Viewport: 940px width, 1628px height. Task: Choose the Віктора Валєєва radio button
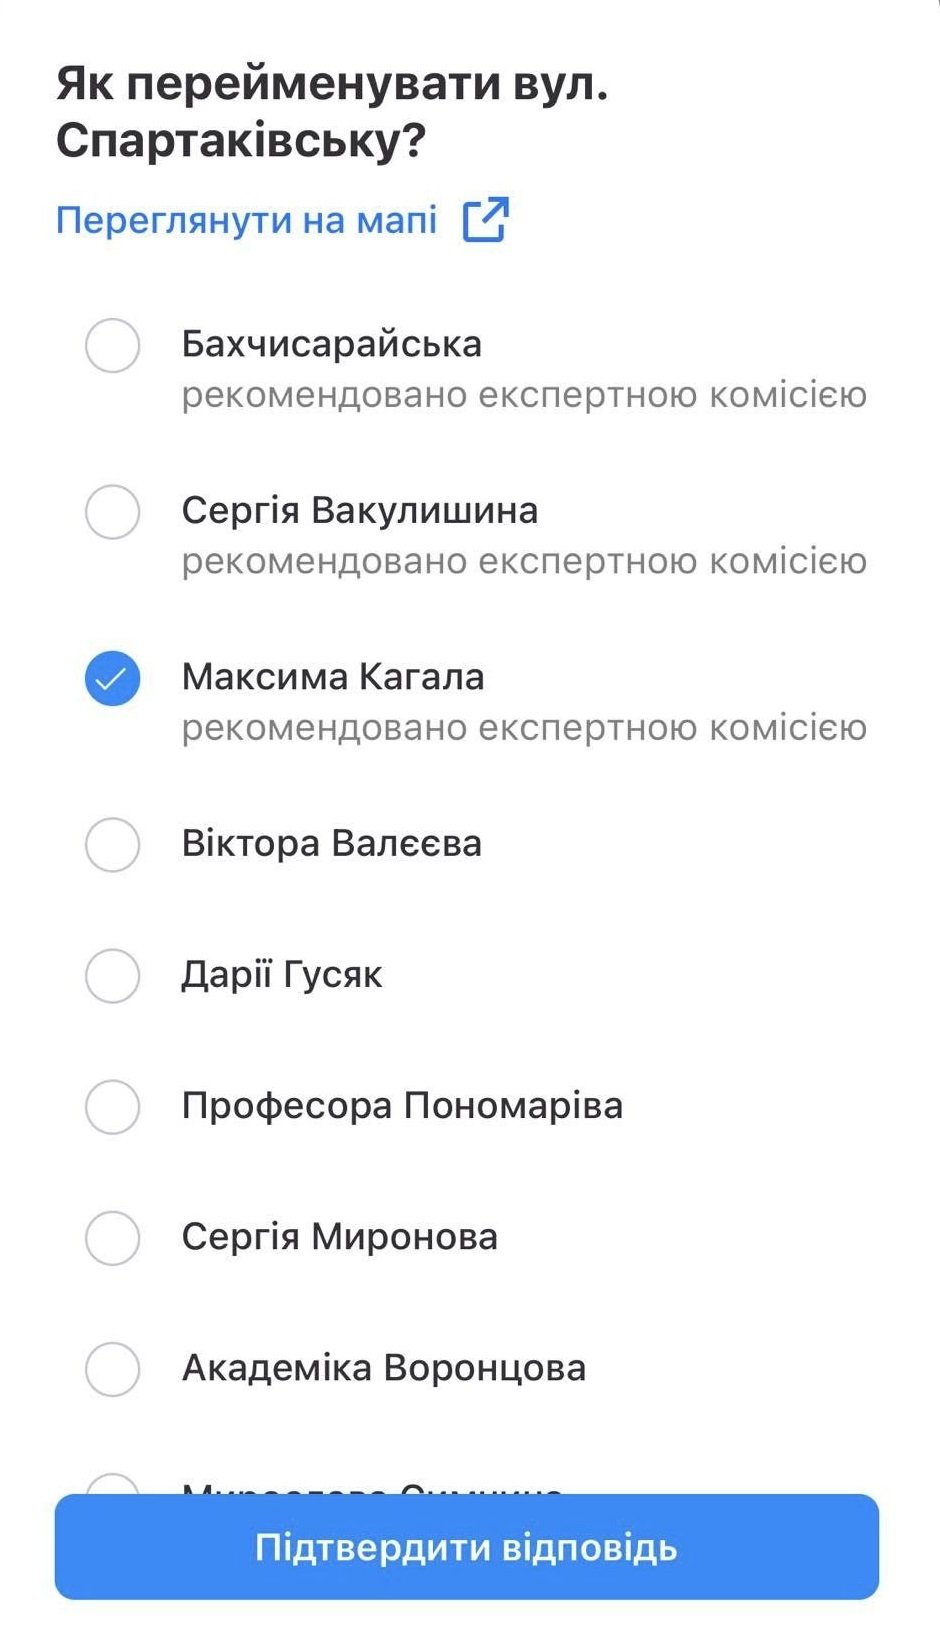pyautogui.click(x=112, y=844)
